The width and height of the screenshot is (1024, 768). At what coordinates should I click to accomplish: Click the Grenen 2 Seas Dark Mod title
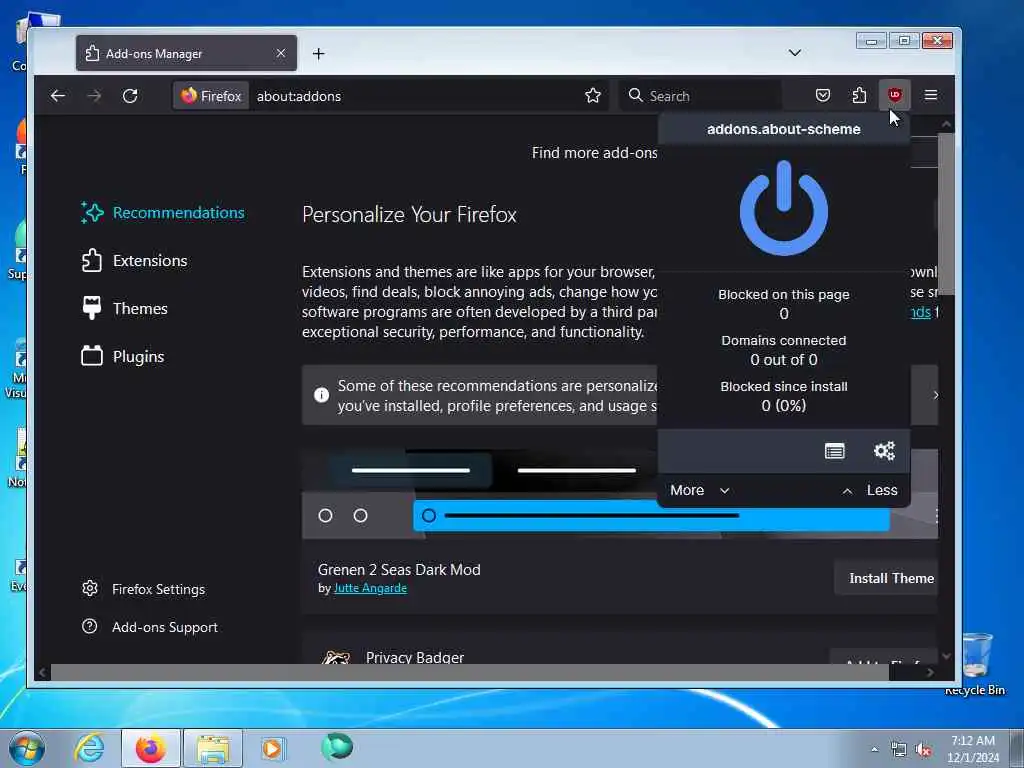[399, 569]
